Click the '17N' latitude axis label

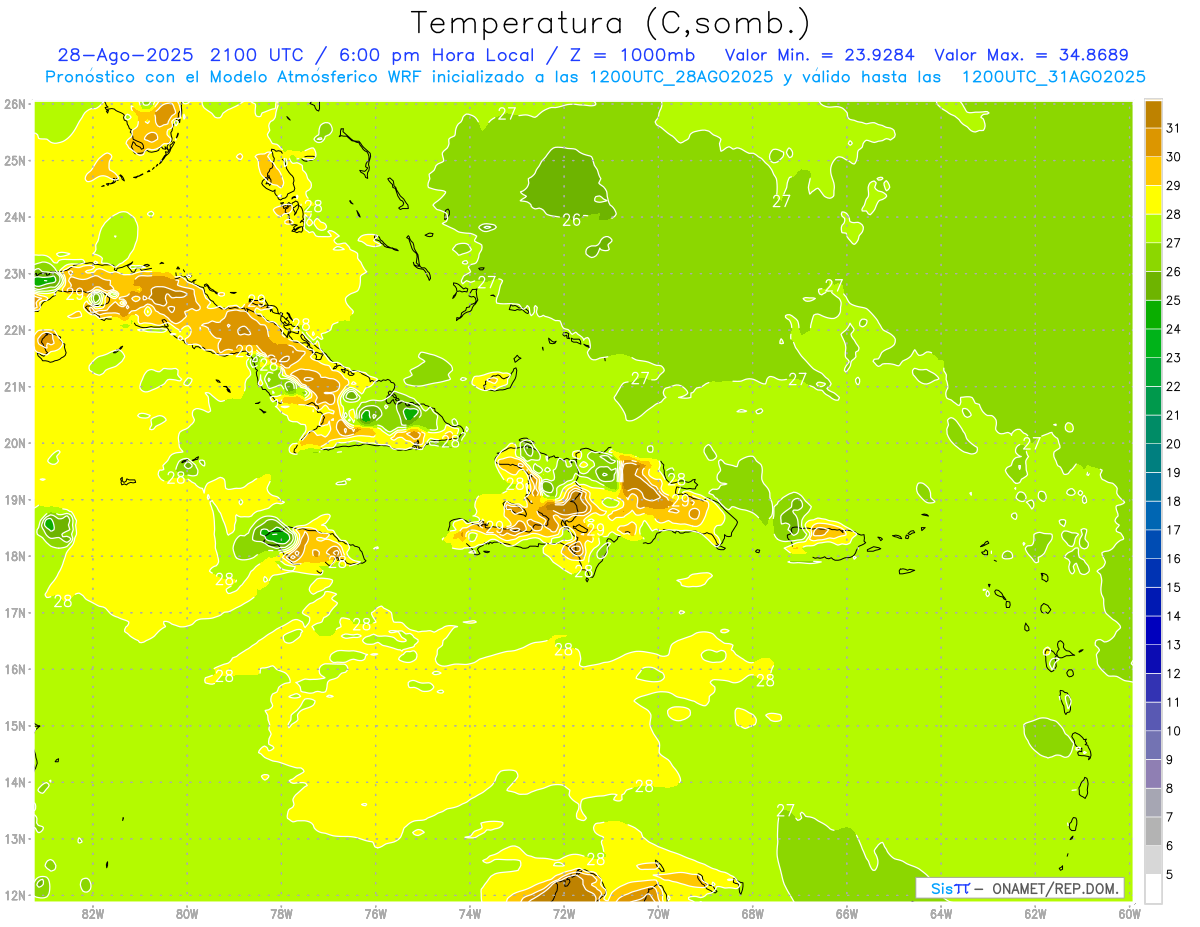point(15,613)
